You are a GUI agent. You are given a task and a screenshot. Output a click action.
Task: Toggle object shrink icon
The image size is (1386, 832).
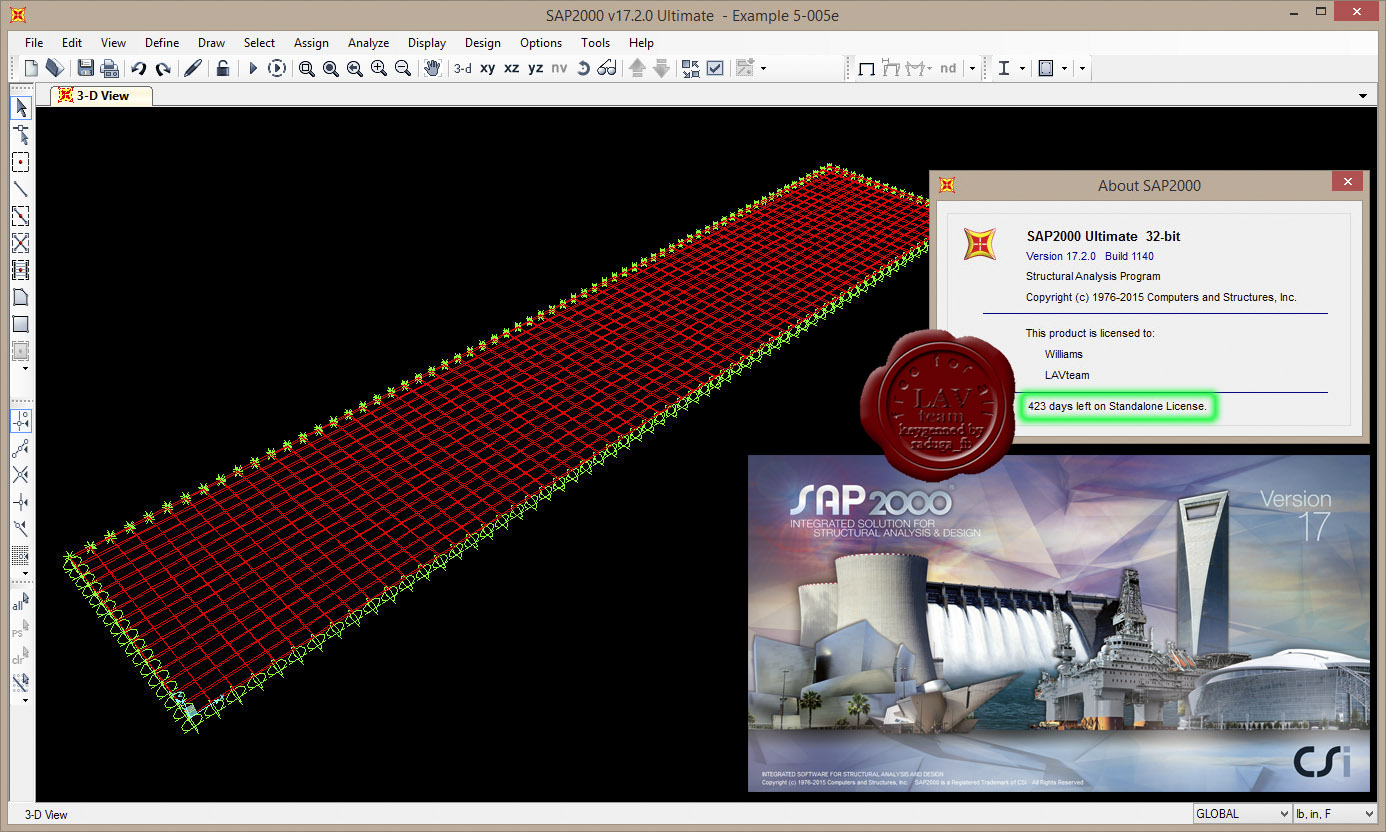tap(691, 68)
